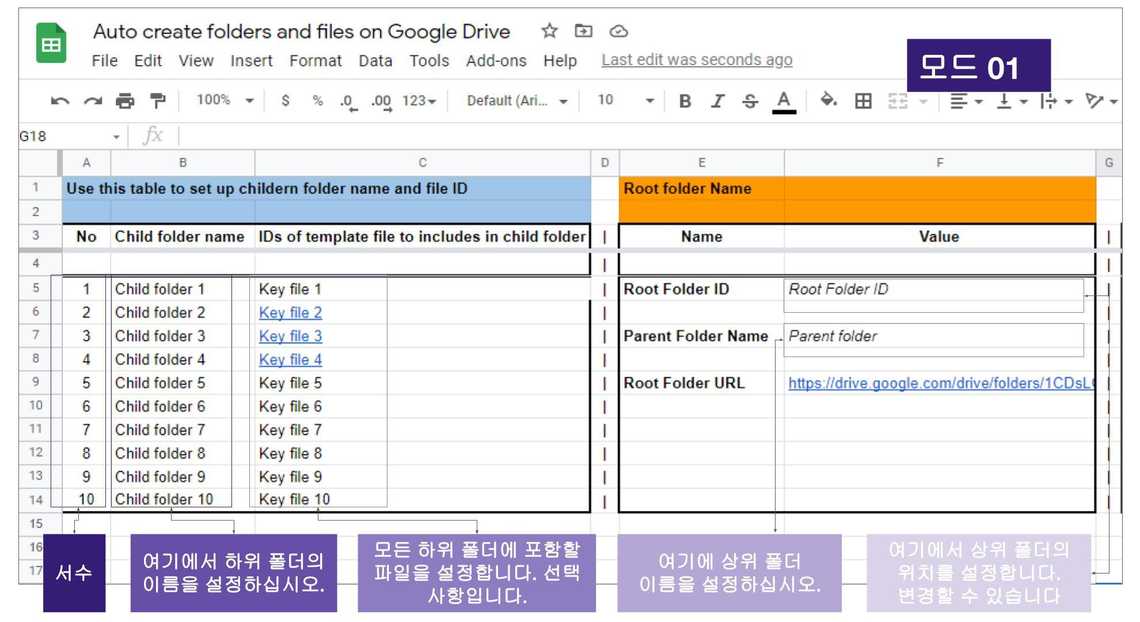Star this spreadsheet document

point(549,31)
